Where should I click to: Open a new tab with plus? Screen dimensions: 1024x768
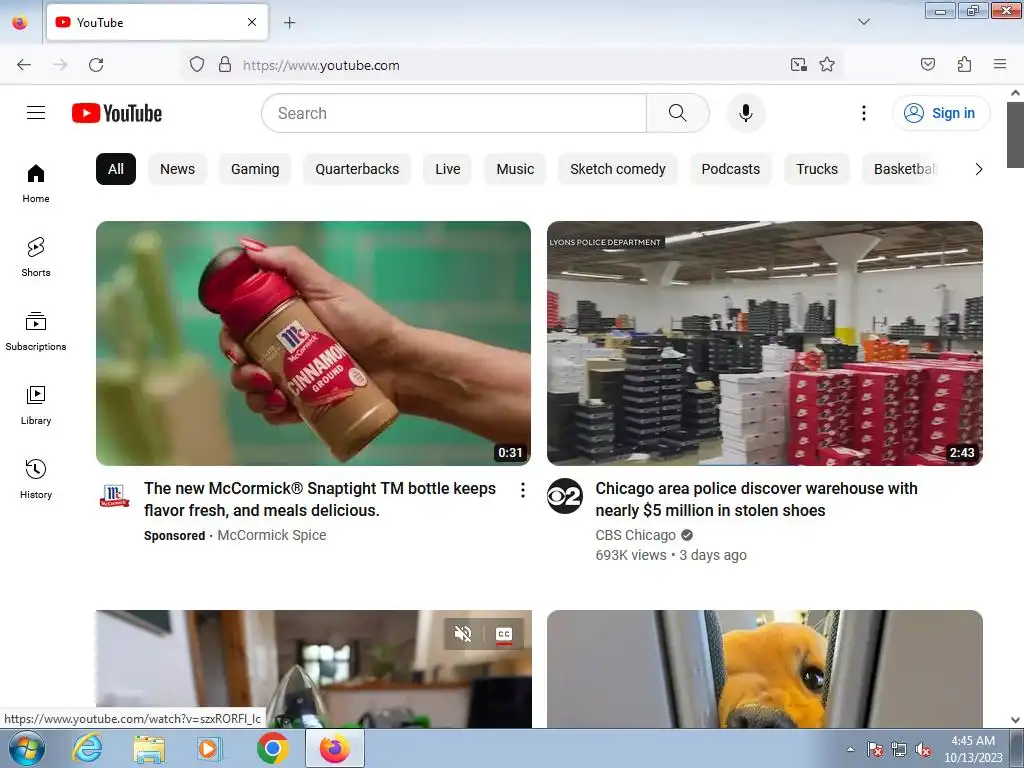(289, 23)
